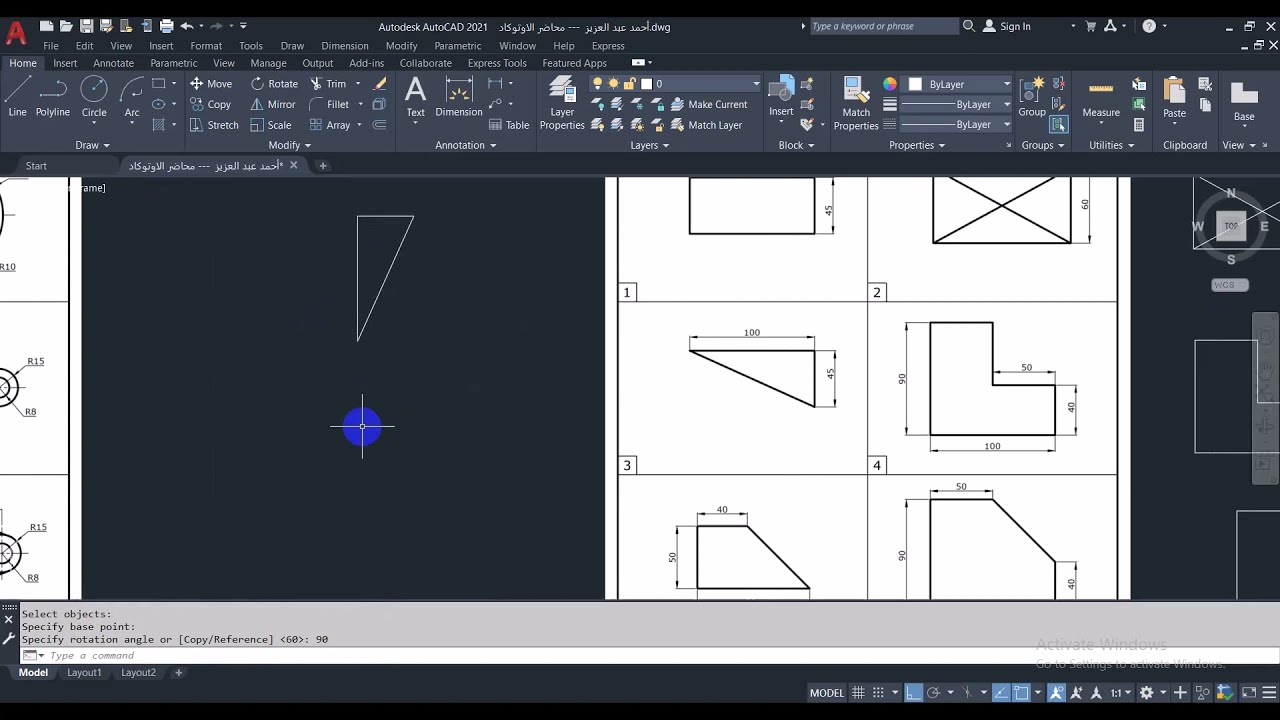
Task: Select the Arc tool
Action: point(132,97)
